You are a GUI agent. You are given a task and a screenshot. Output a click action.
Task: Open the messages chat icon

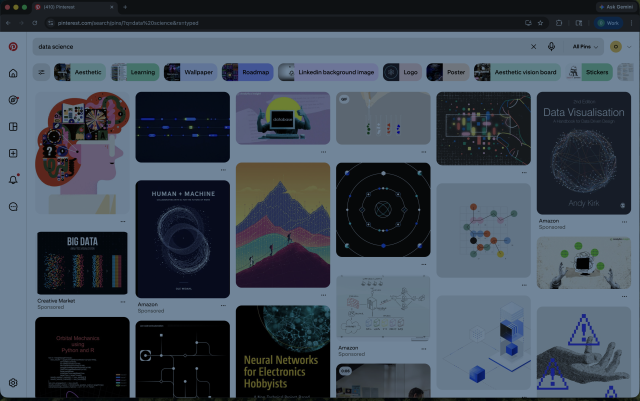[x=13, y=207]
